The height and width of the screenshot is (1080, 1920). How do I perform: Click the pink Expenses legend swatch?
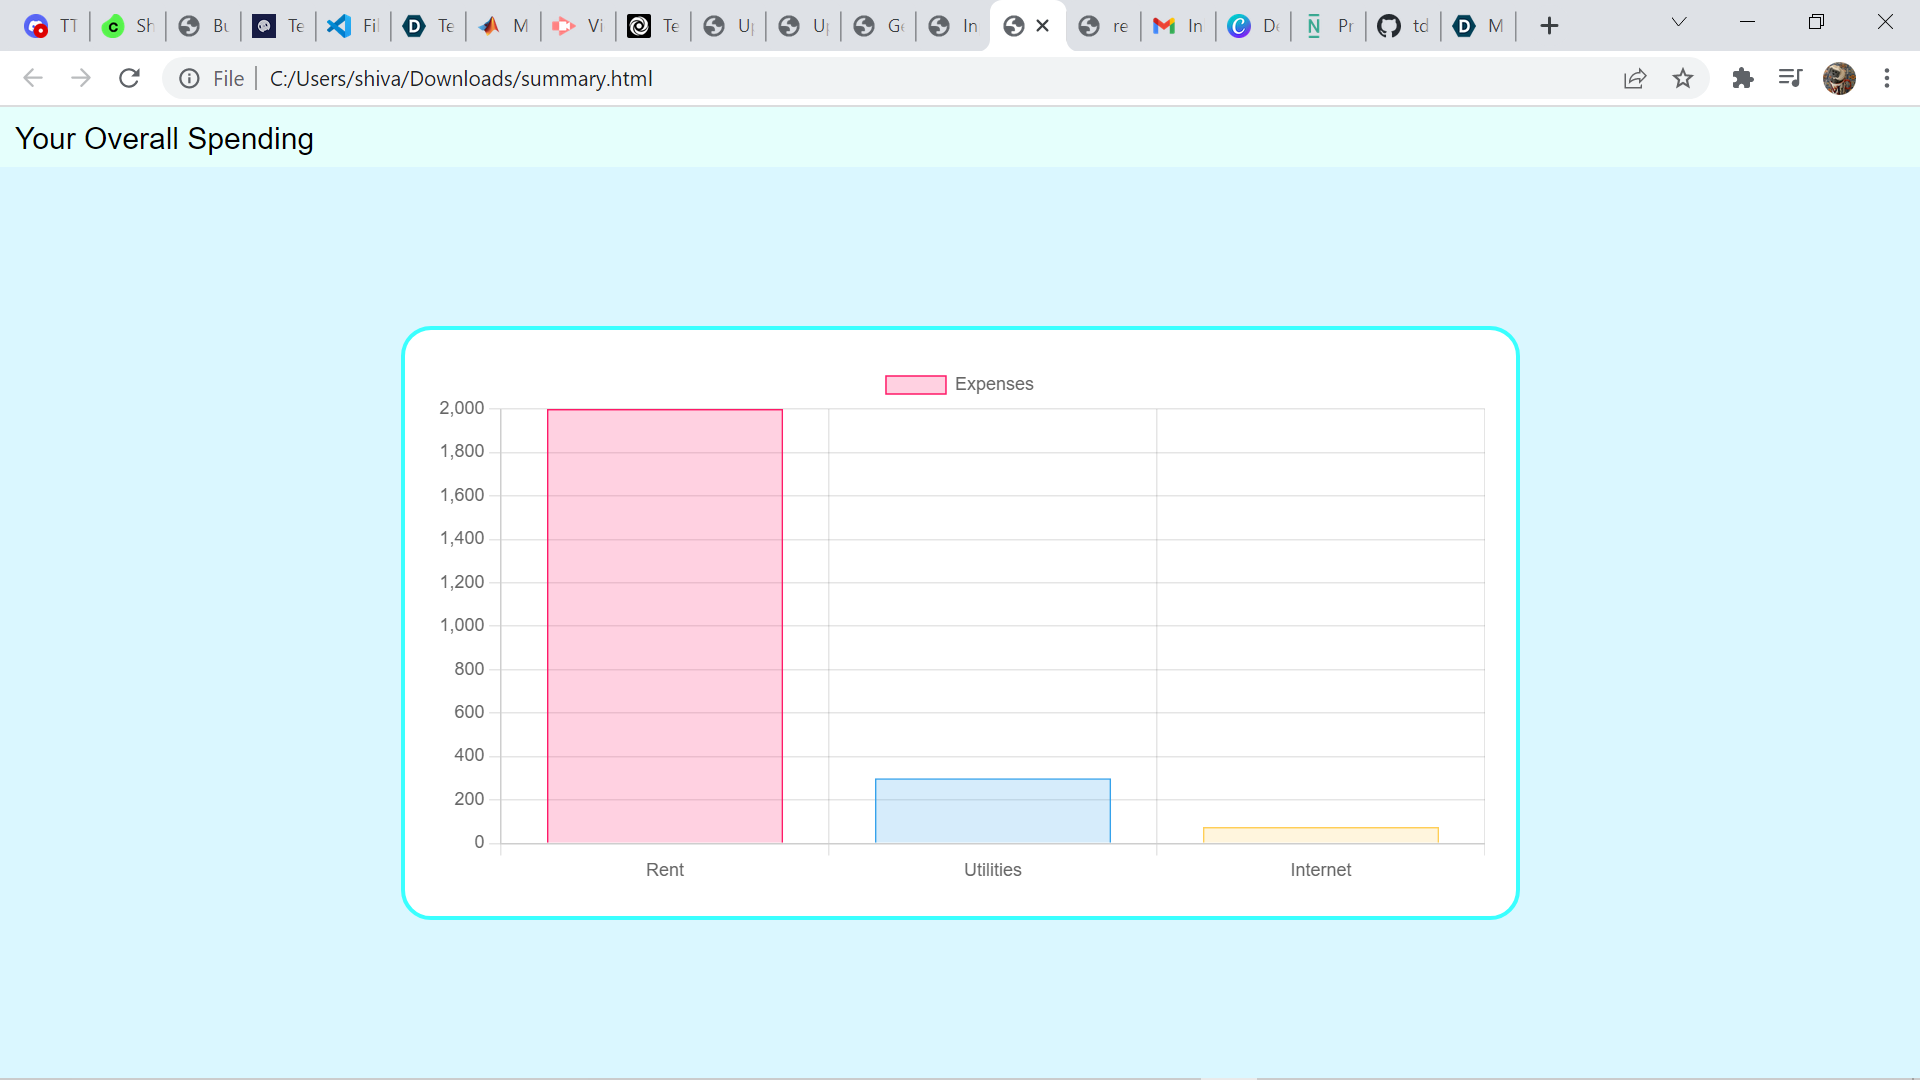point(915,385)
